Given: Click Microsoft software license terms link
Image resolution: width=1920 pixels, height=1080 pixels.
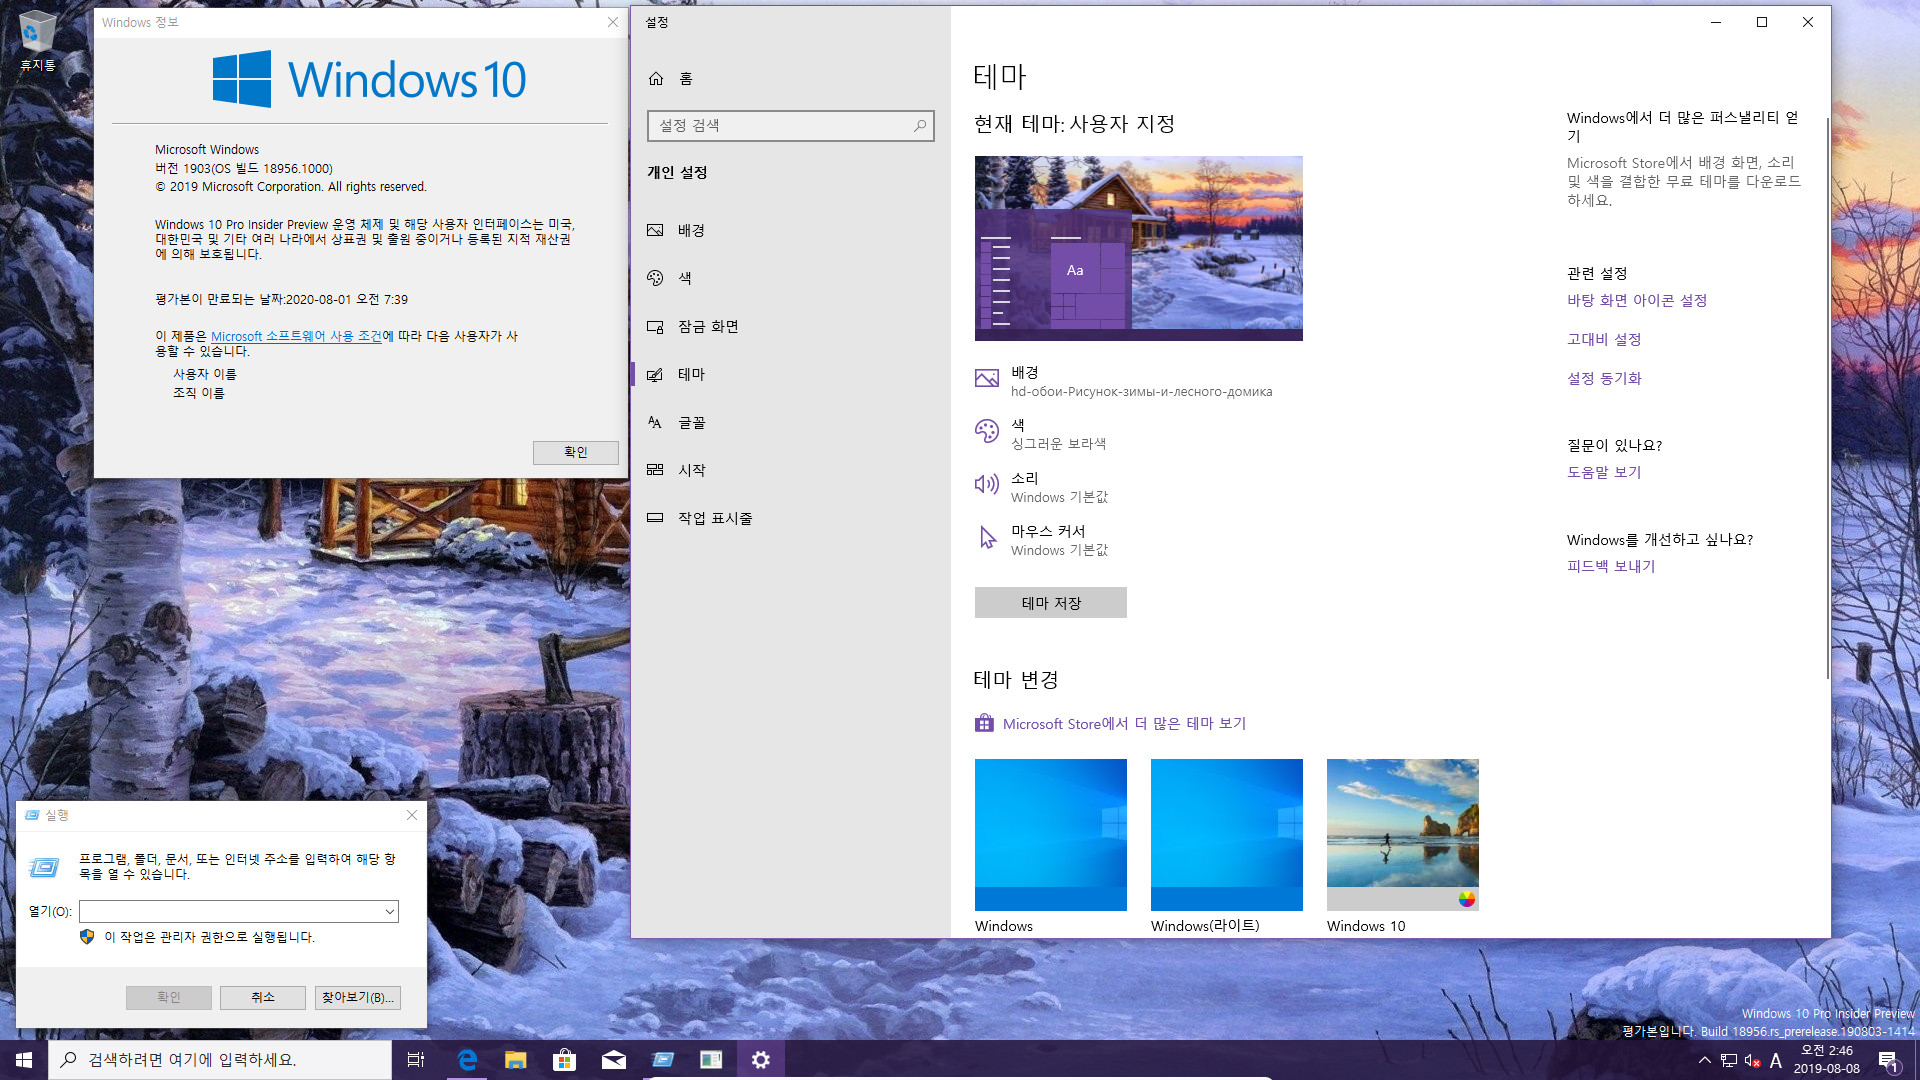Looking at the screenshot, I should pyautogui.click(x=297, y=336).
